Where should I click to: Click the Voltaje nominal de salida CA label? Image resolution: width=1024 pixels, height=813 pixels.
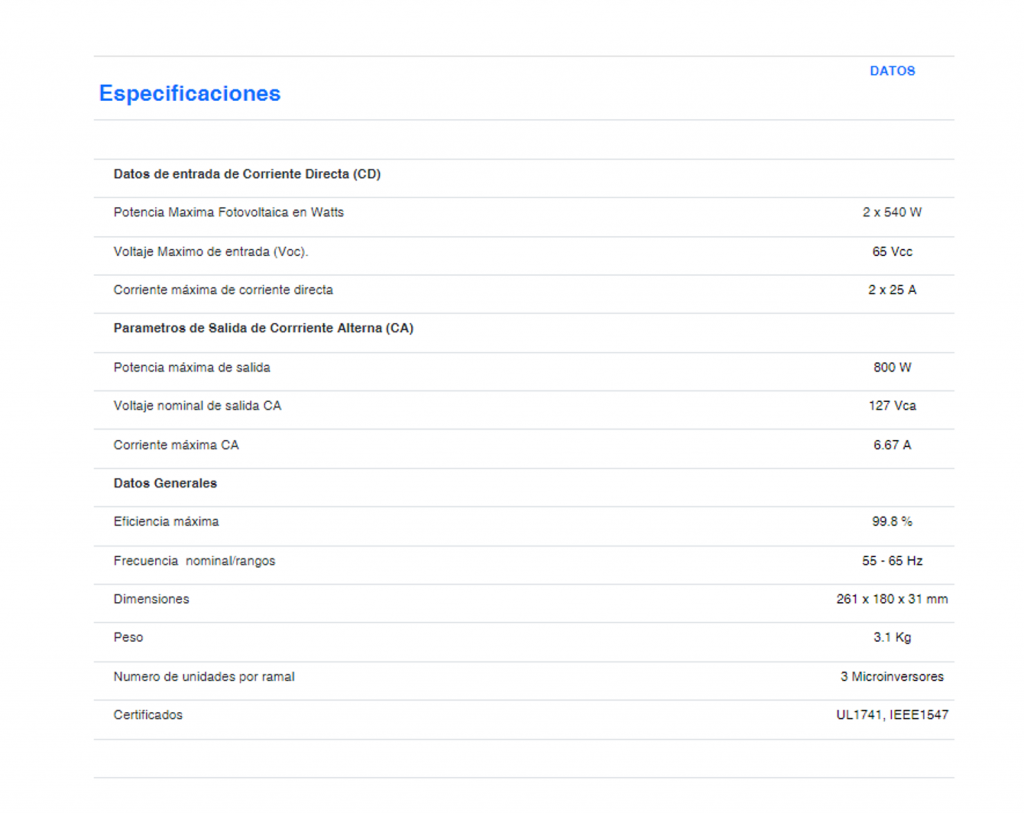[x=197, y=406]
